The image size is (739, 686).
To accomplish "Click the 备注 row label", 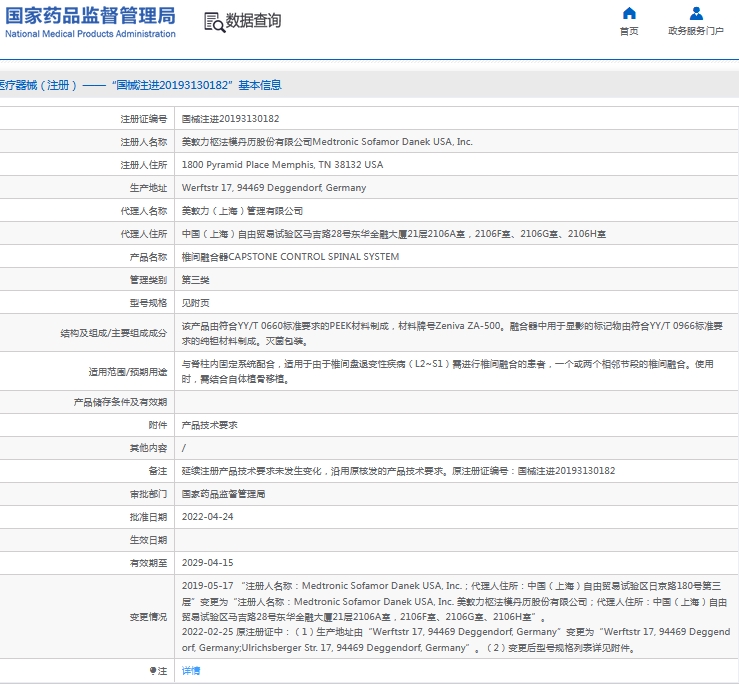I will 158,471.
